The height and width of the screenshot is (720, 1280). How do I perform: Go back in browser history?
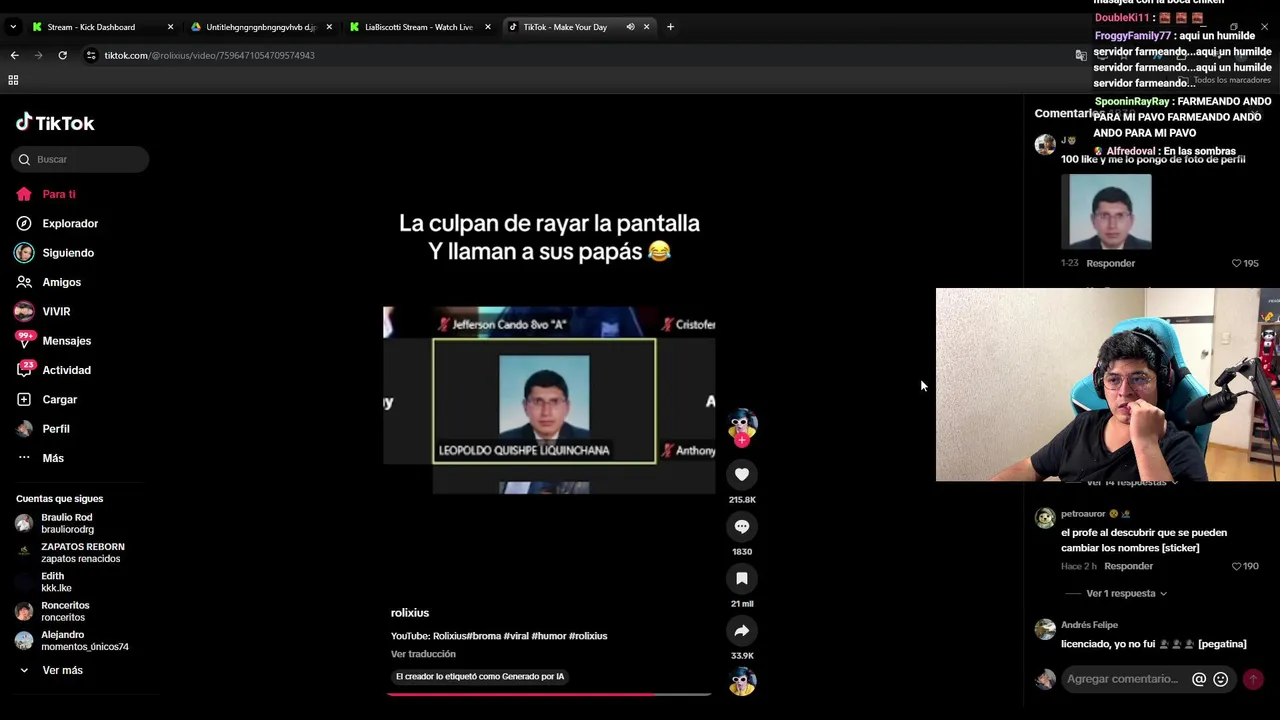[x=14, y=55]
